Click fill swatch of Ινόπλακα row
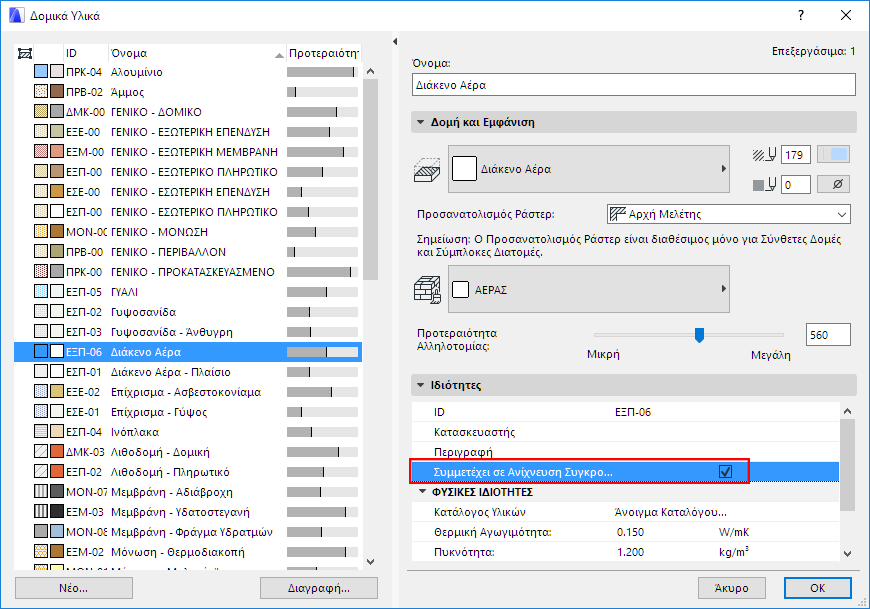The width and height of the screenshot is (870, 609). (x=41, y=432)
